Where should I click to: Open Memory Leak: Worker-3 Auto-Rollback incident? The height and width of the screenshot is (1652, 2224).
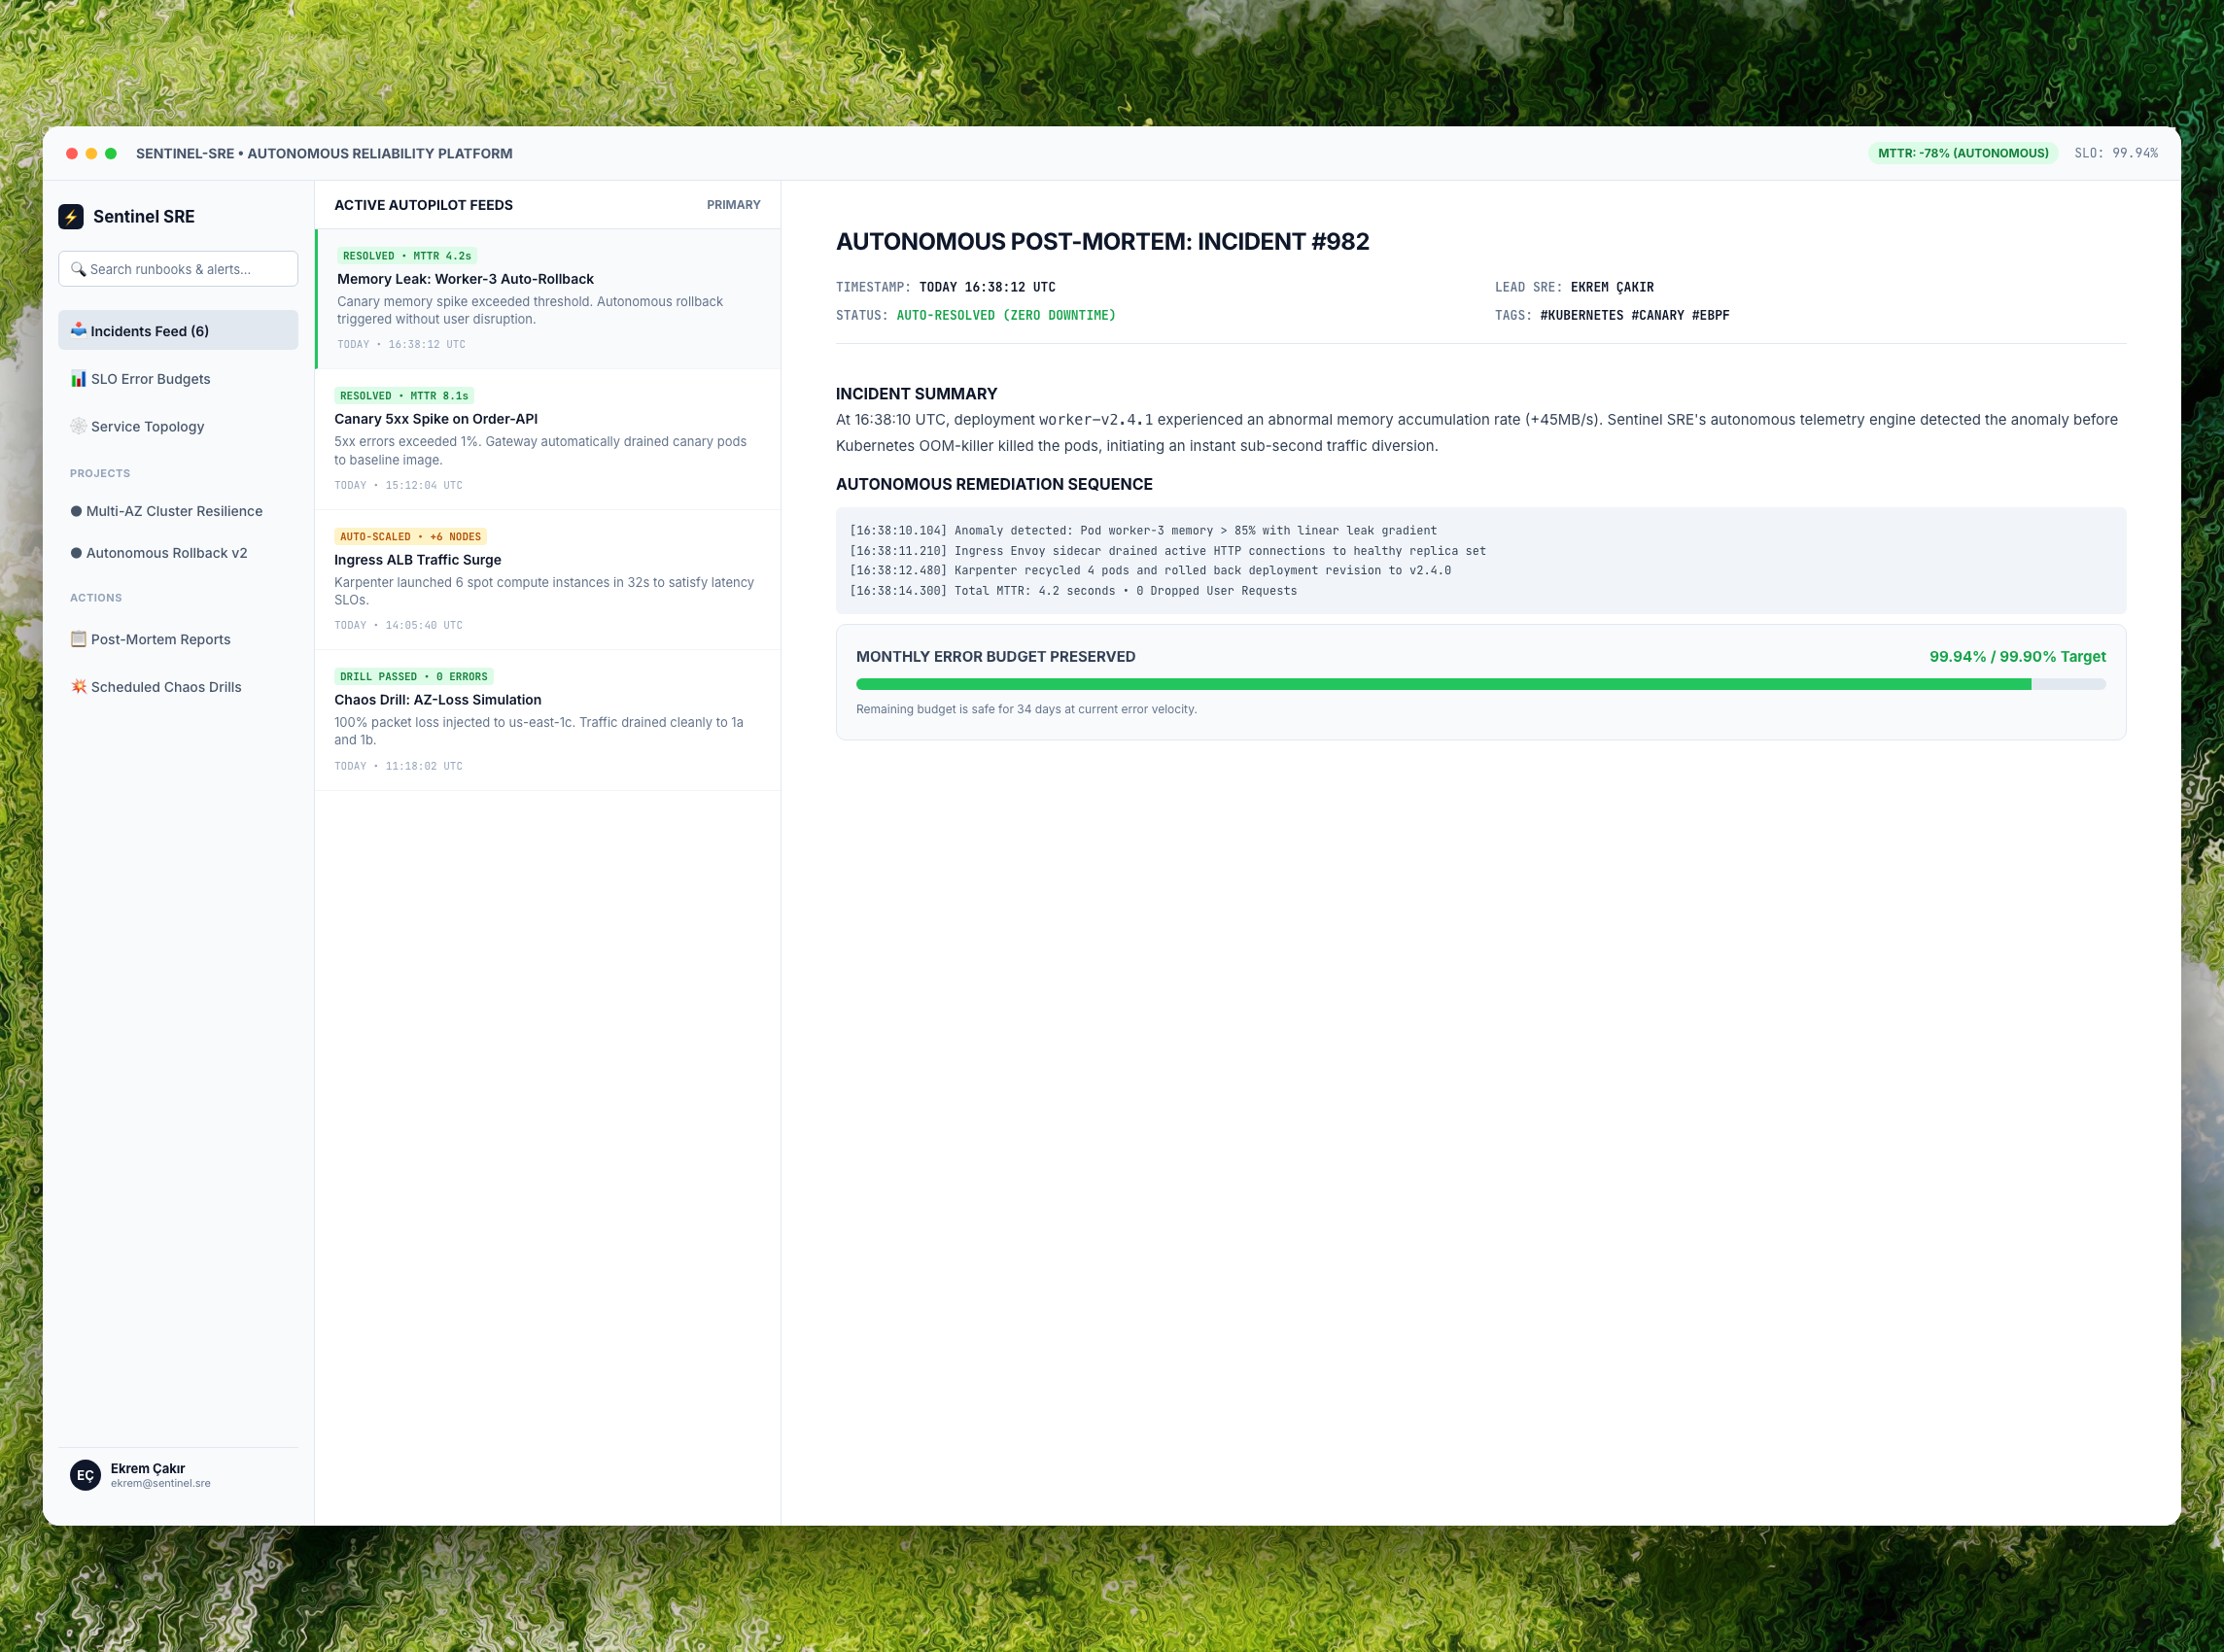pos(548,299)
